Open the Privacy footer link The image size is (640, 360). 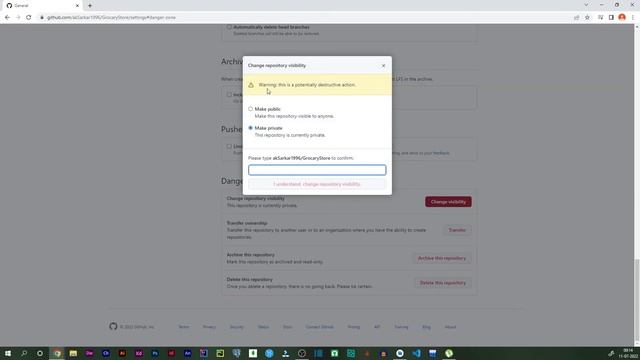point(209,327)
